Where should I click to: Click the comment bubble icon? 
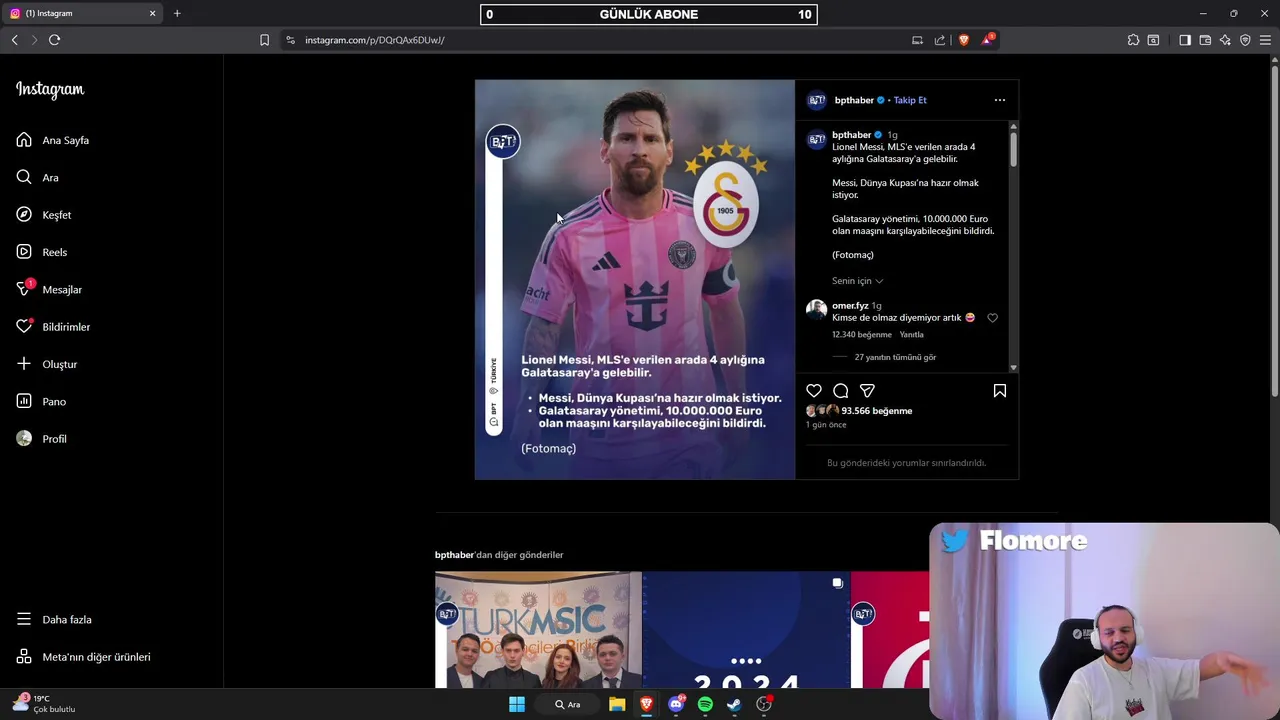[x=841, y=391]
